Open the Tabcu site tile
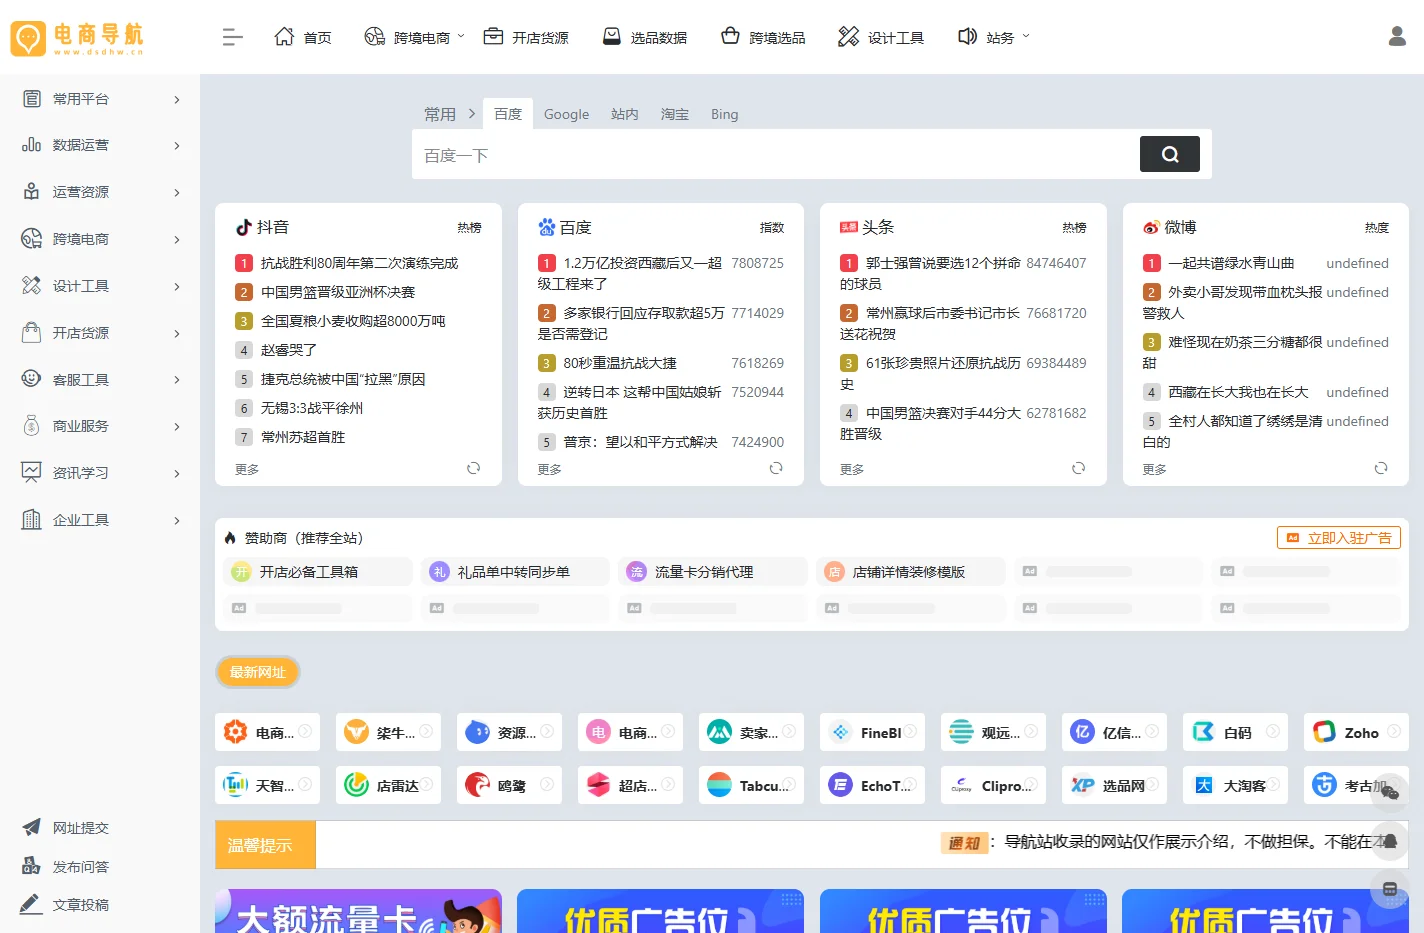 (x=751, y=785)
